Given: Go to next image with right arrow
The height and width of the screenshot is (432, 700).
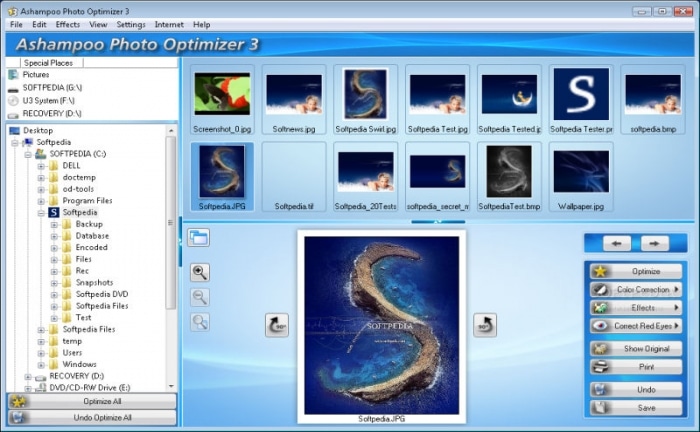Looking at the screenshot, I should (x=654, y=244).
